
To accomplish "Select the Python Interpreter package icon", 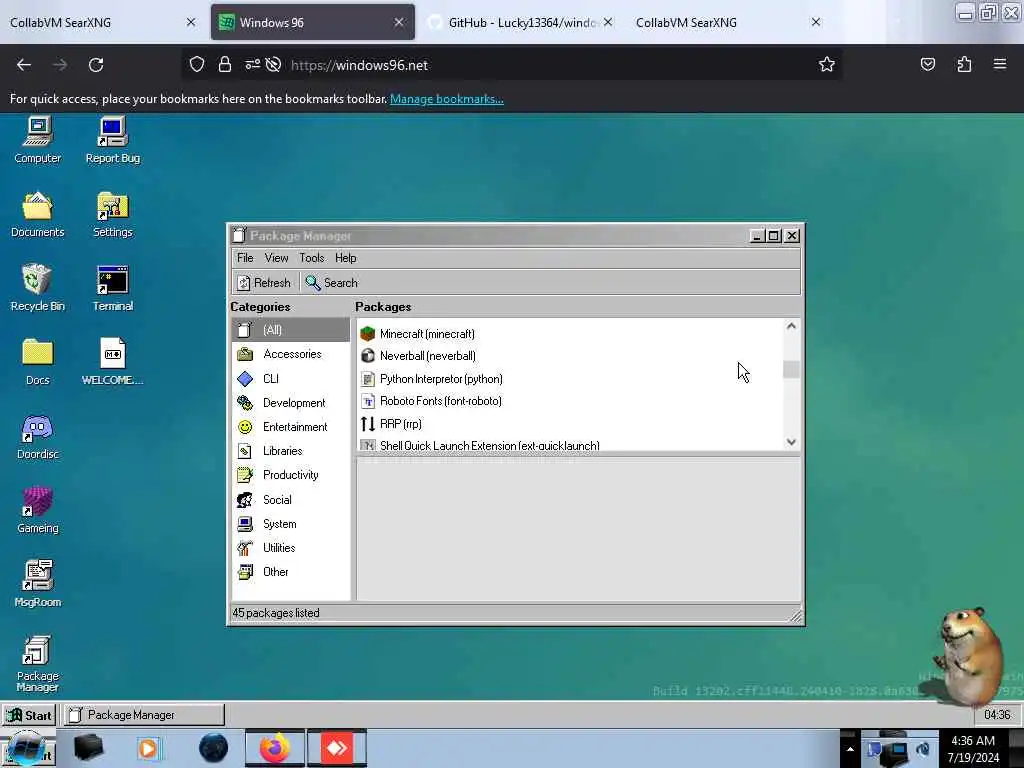I will pos(368,379).
